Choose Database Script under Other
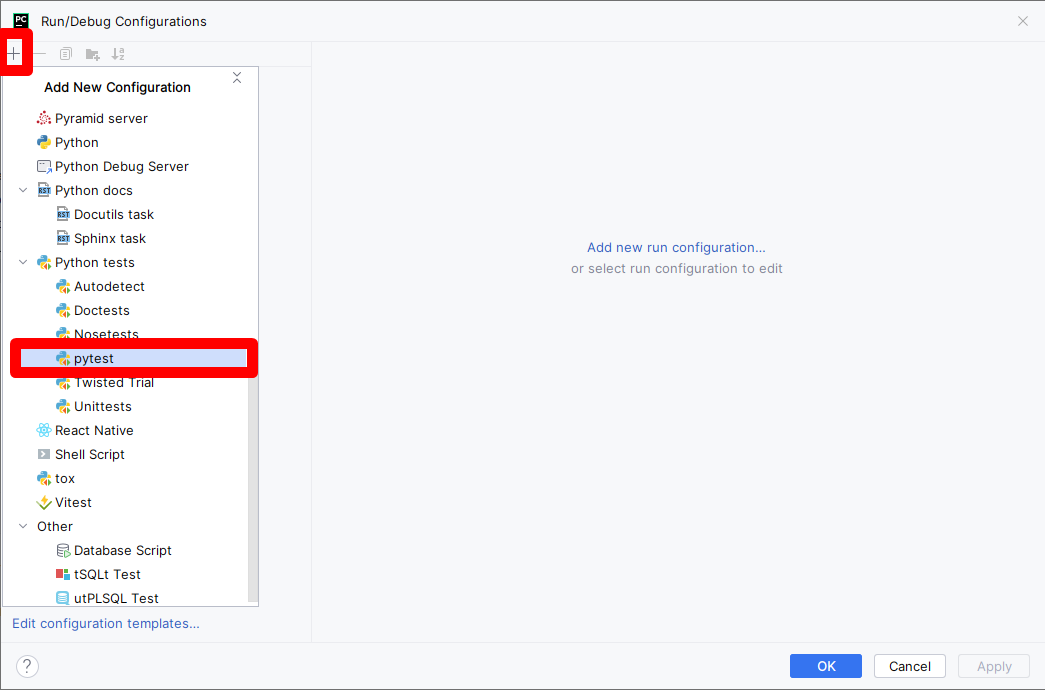 point(123,550)
